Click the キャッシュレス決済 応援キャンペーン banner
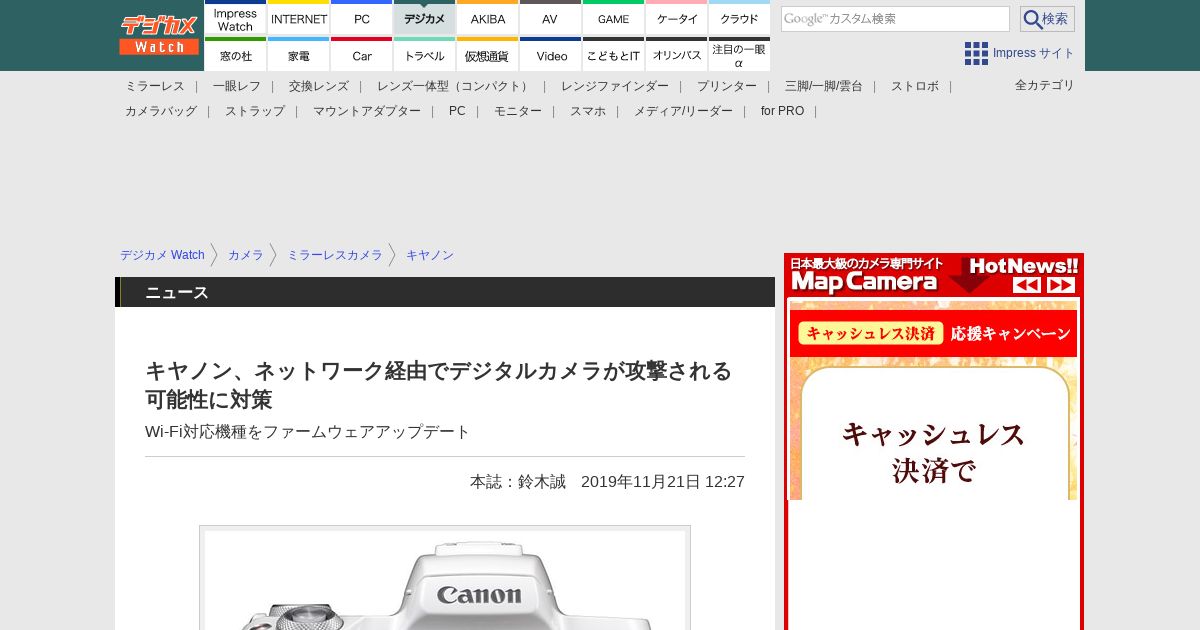Image resolution: width=1200 pixels, height=630 pixels. (933, 333)
